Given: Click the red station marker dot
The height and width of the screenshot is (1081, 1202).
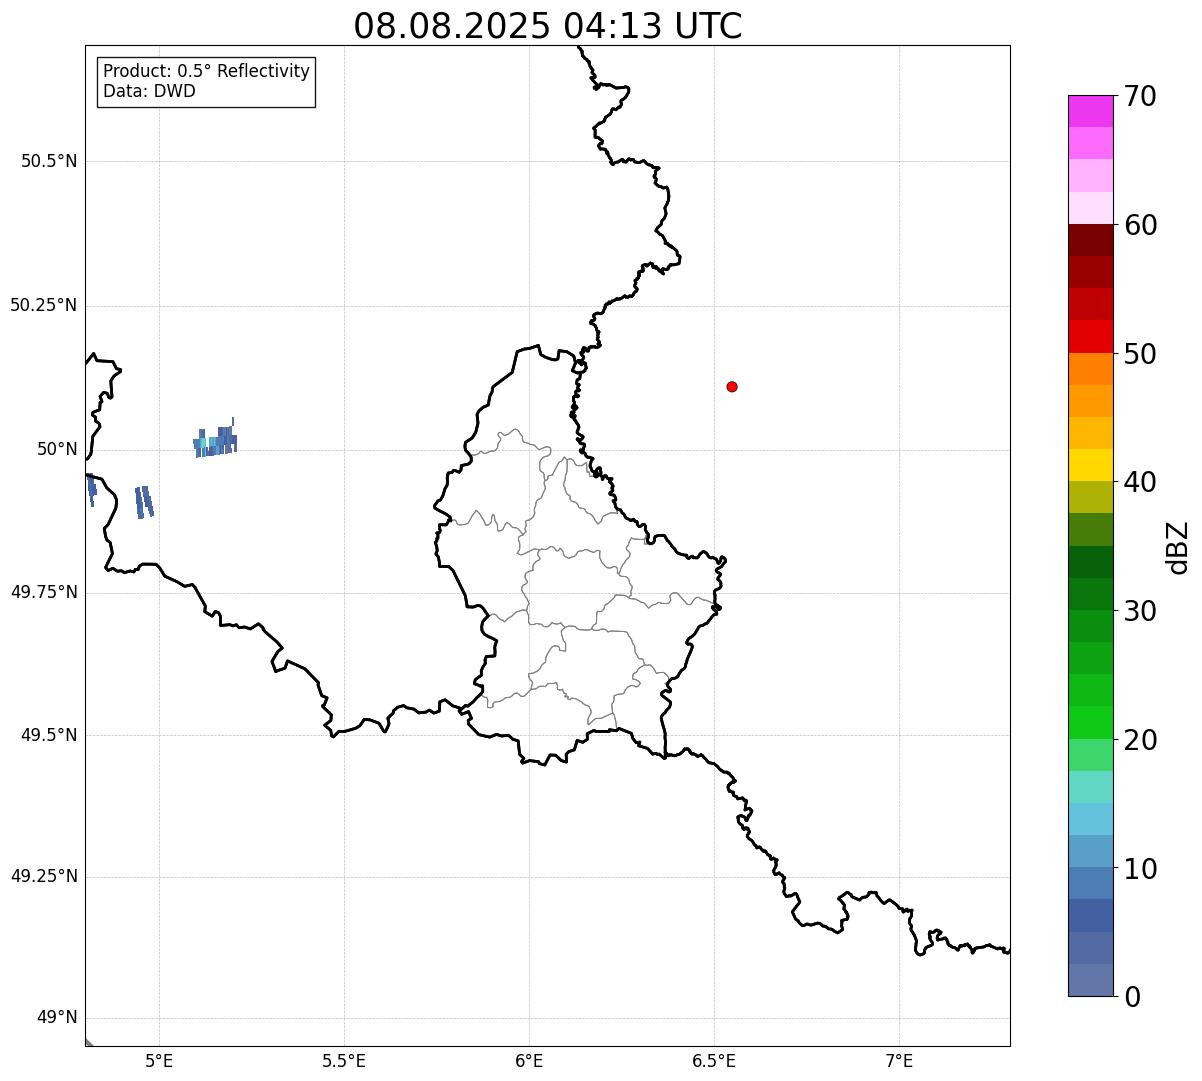Looking at the screenshot, I should click(732, 386).
